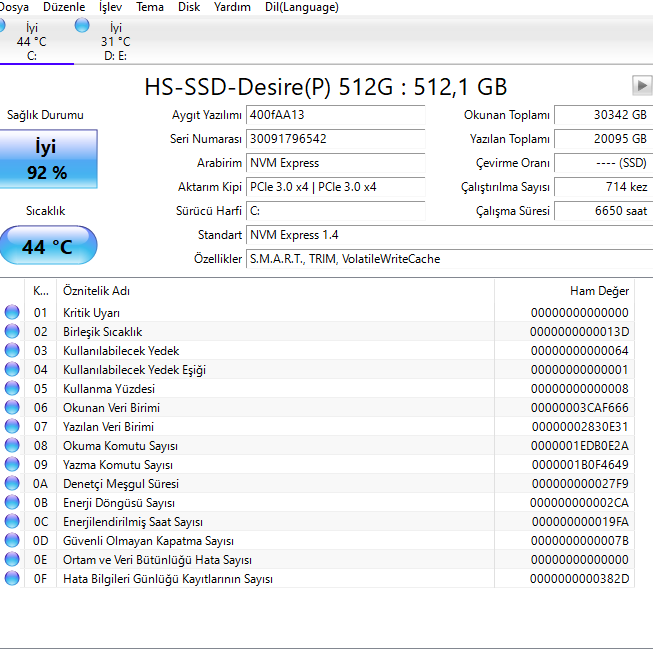The image size is (653, 650).
Task: Click the status dot for Denetçi Meşgul Süresi
Action: point(12,483)
